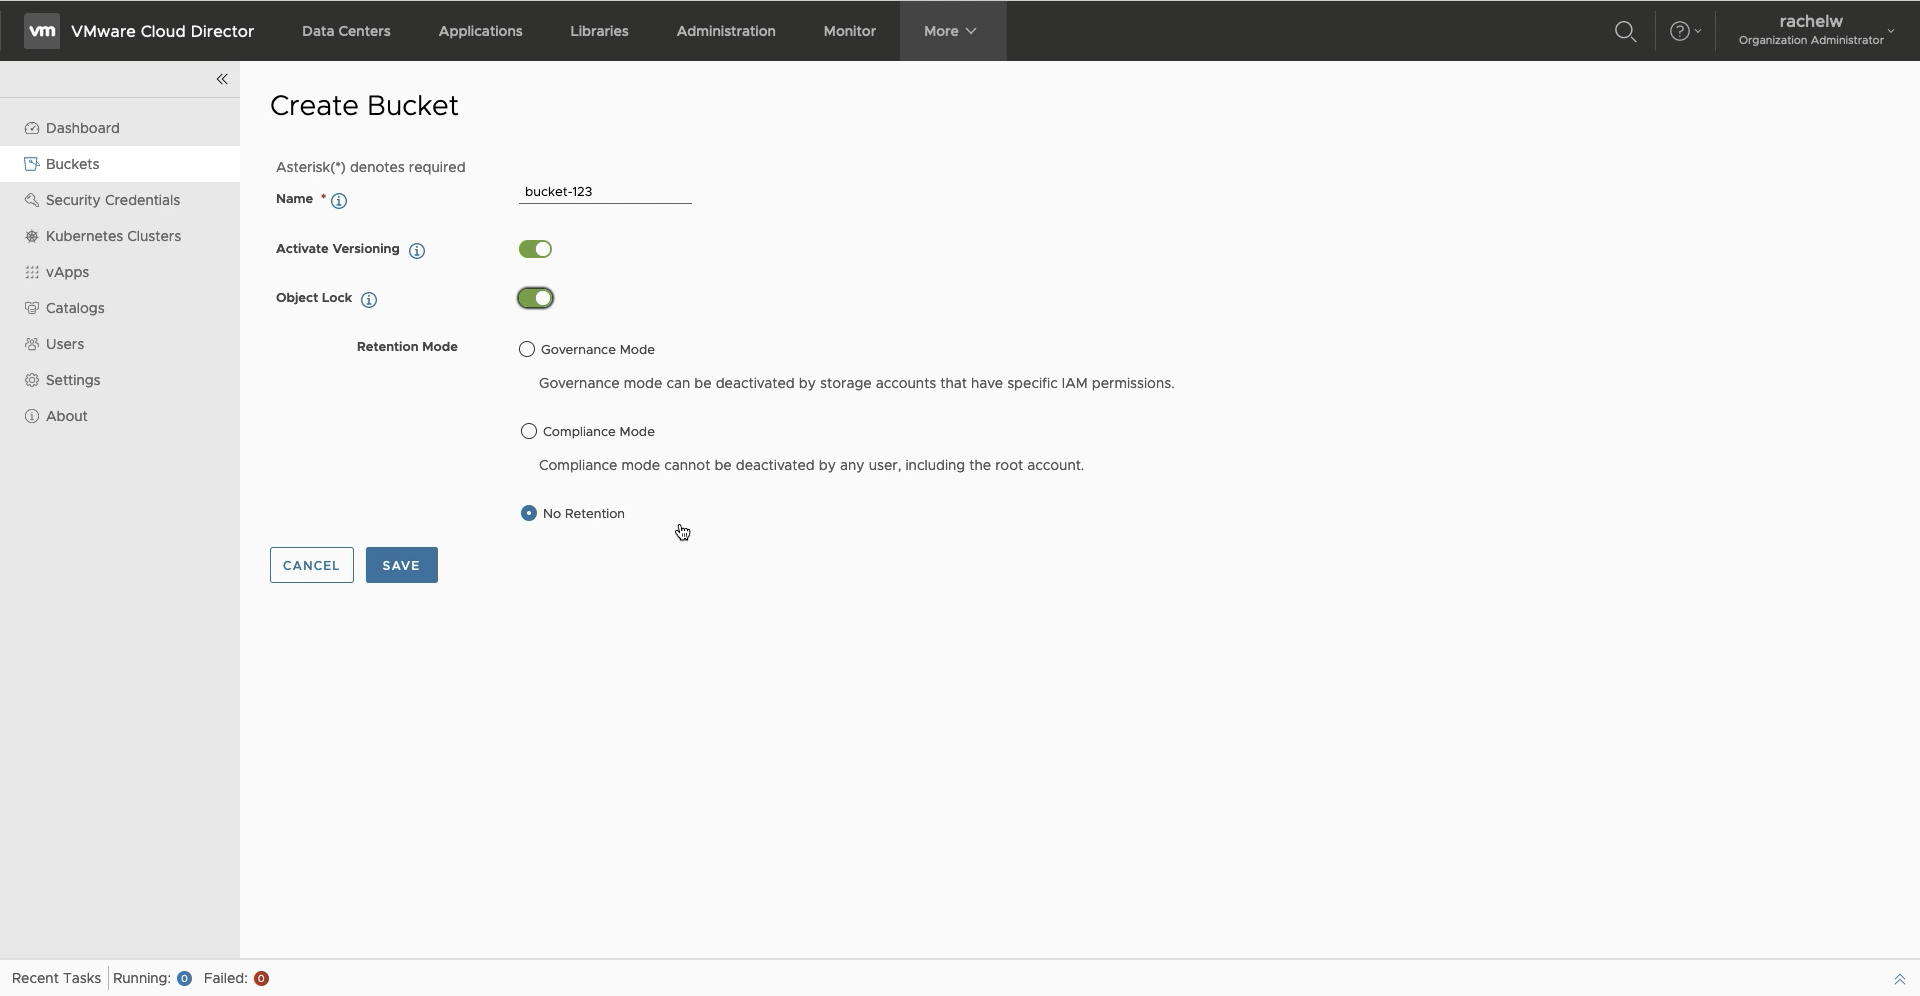Click the VMware vm logo icon
This screenshot has width=1920, height=996.
click(x=42, y=31)
